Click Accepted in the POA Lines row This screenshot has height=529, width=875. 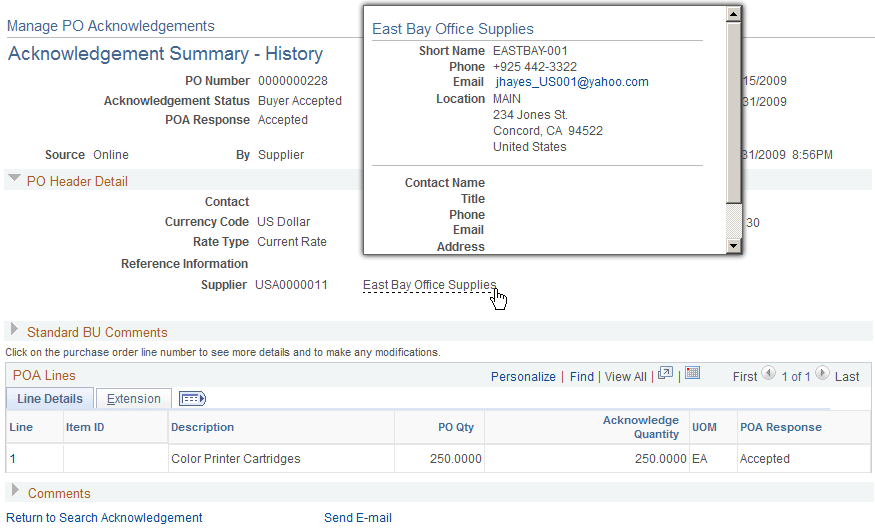click(x=765, y=459)
